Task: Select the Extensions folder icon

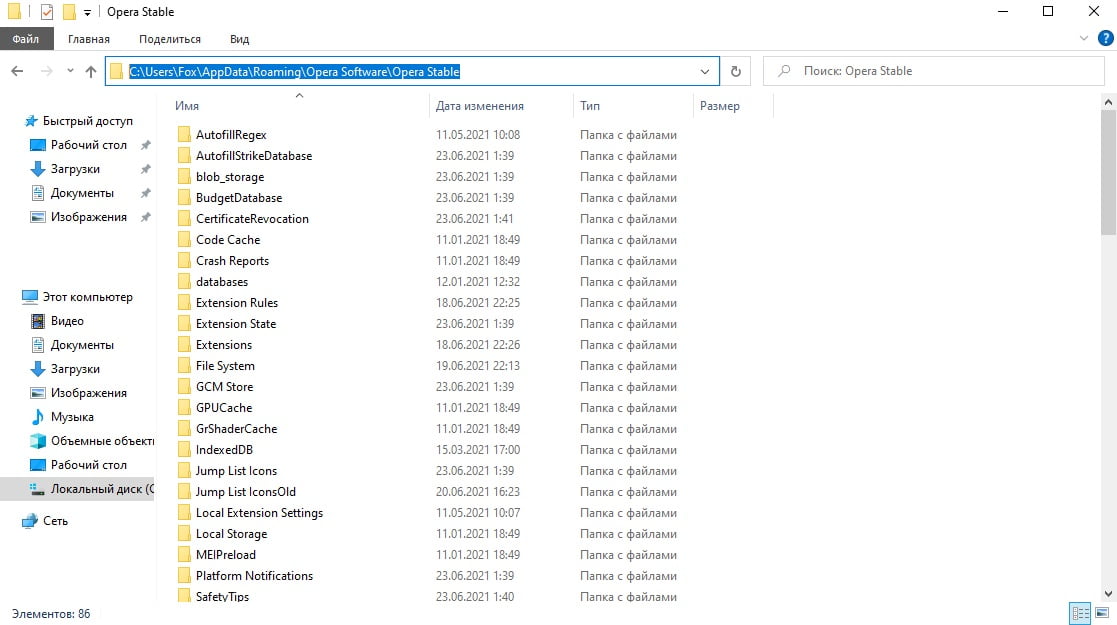Action: [x=184, y=344]
